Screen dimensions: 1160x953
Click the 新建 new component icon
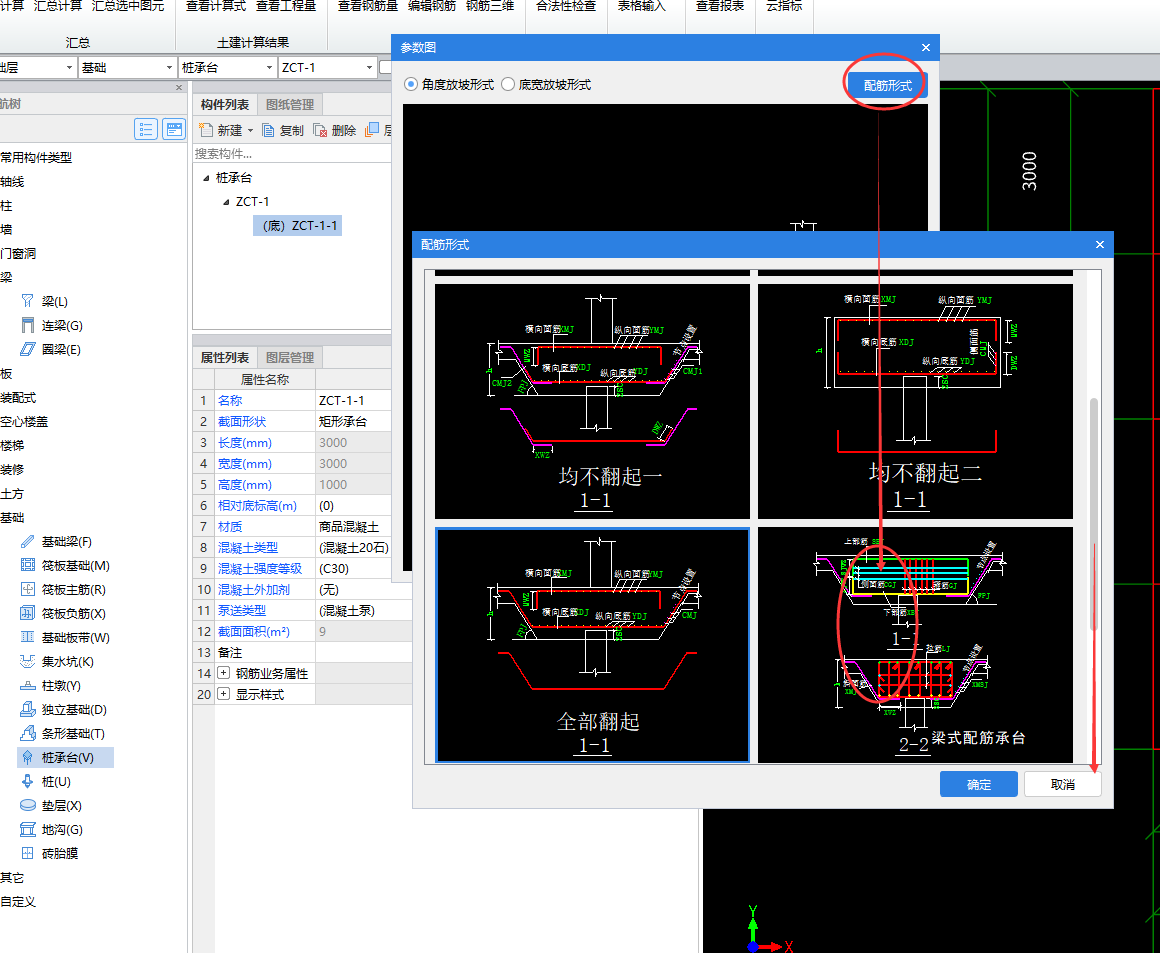coord(206,130)
